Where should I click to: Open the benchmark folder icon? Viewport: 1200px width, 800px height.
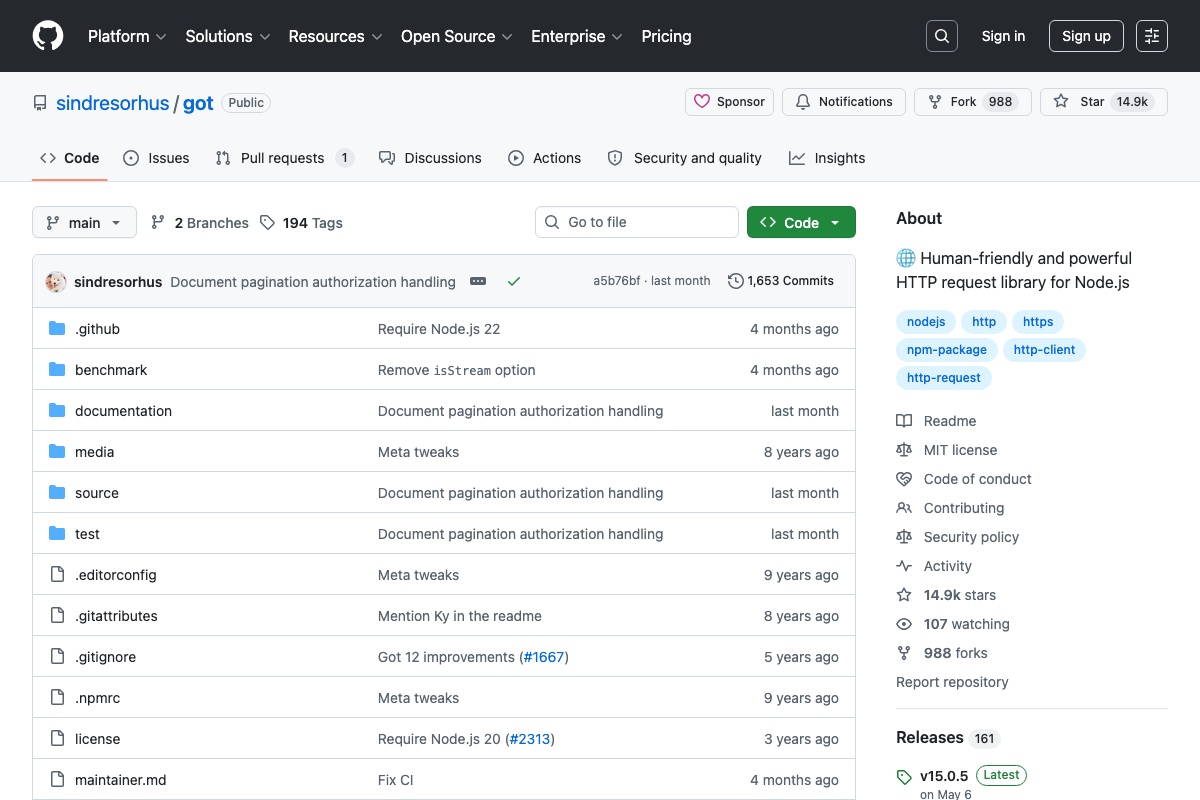pos(57,370)
